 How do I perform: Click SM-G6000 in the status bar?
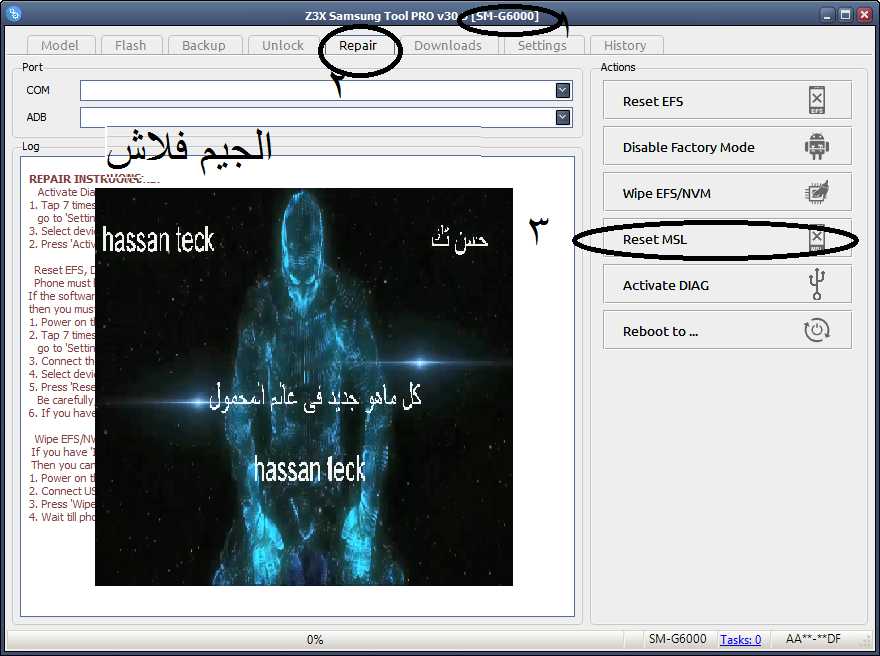[x=677, y=639]
